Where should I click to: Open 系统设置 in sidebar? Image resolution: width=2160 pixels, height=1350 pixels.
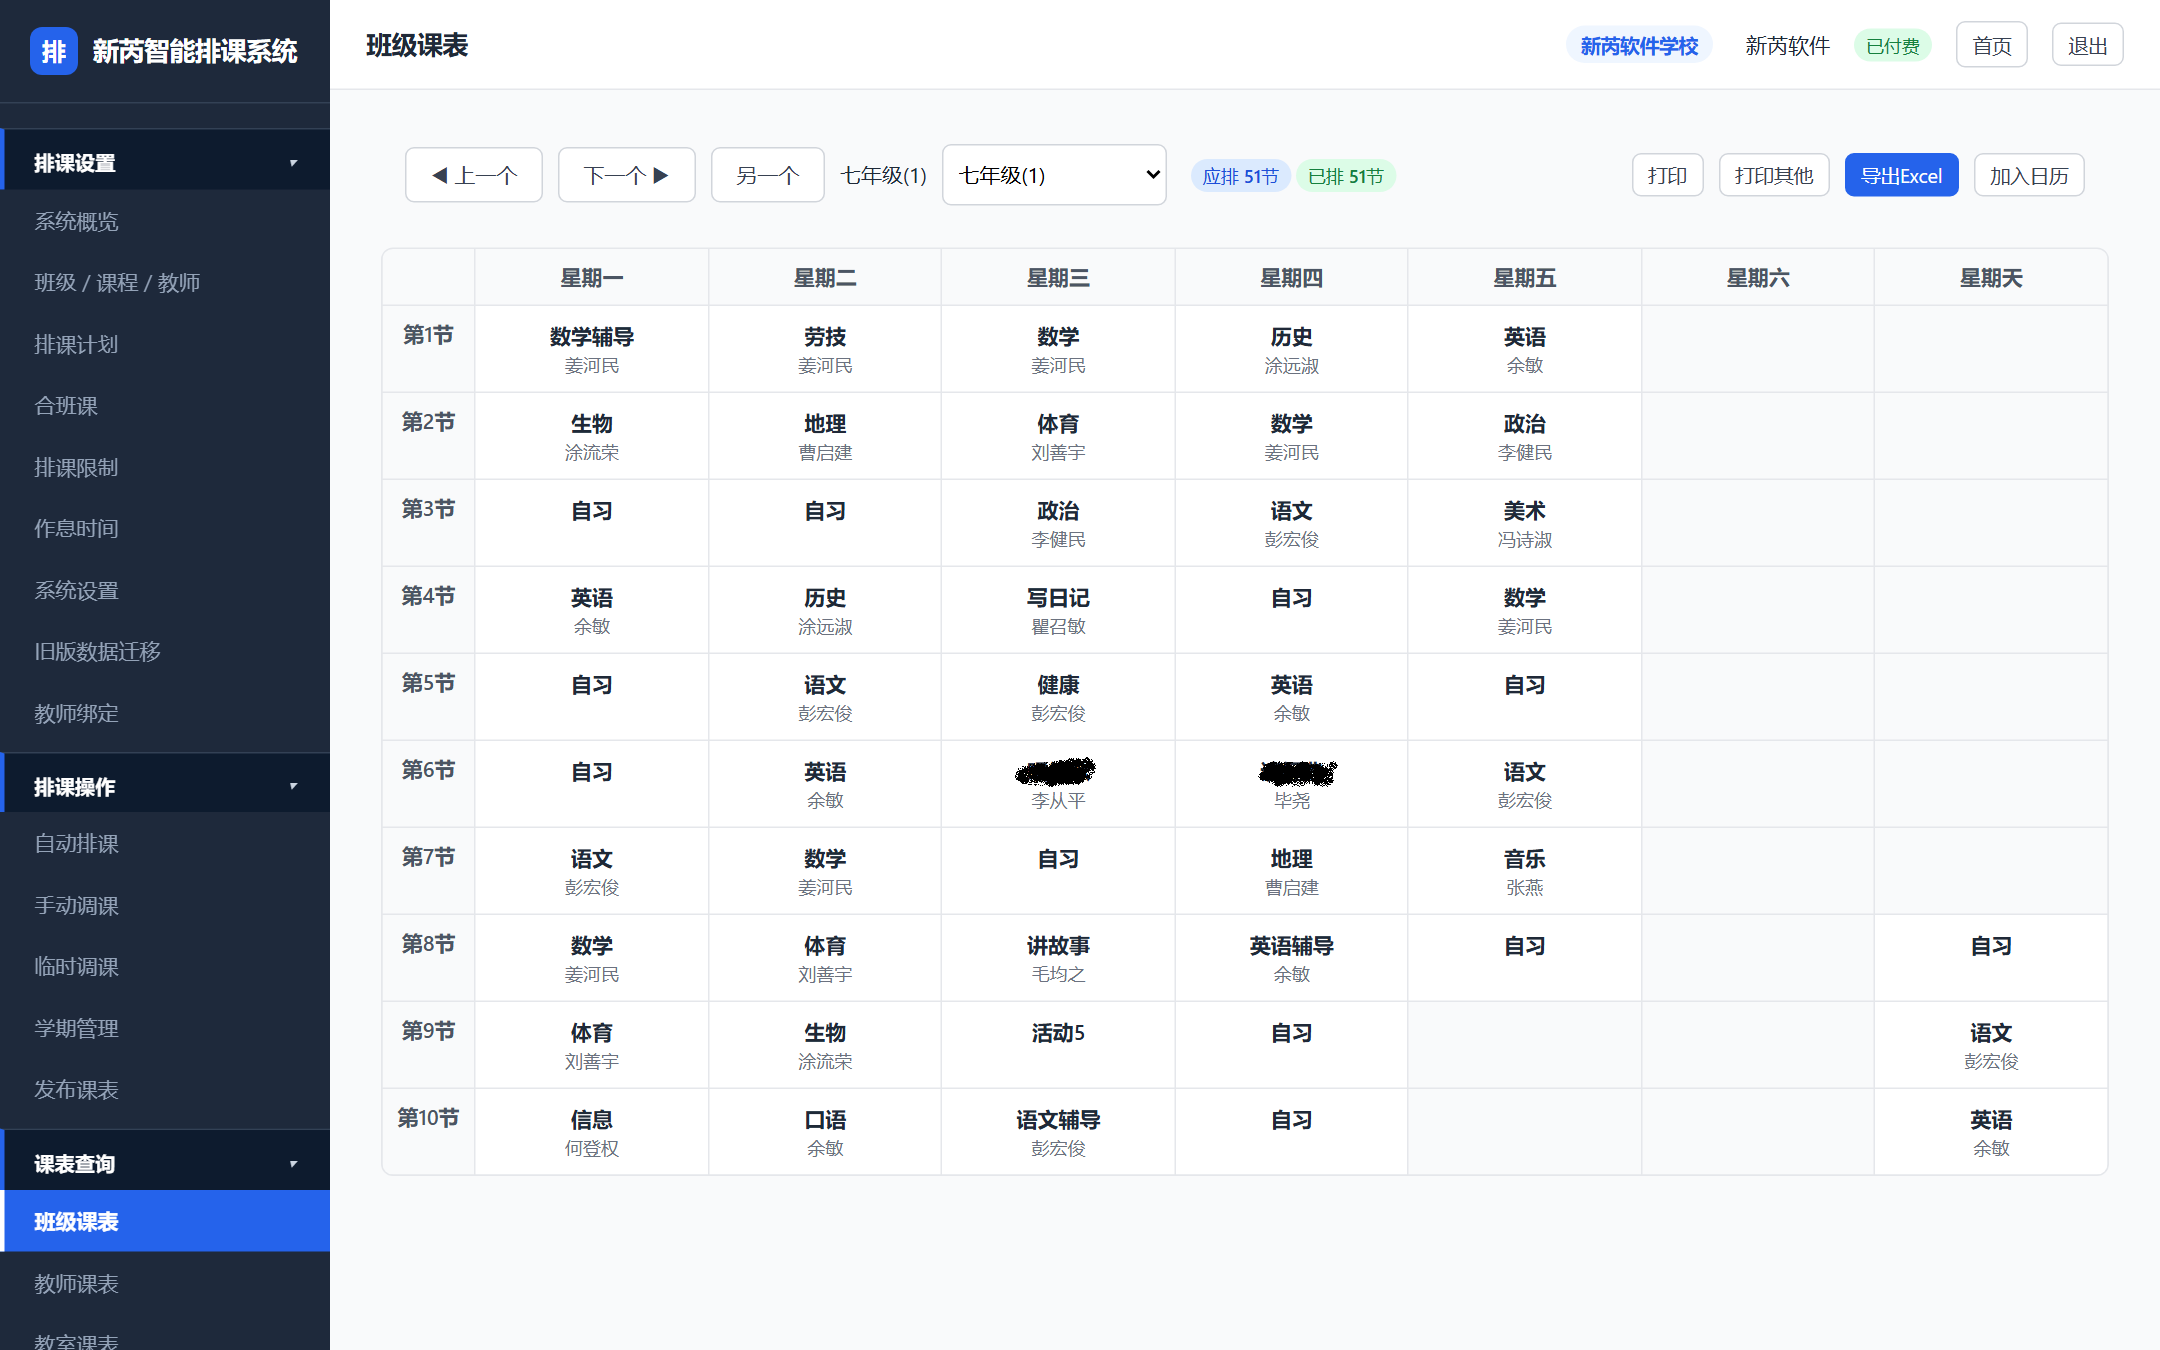[x=165, y=590]
